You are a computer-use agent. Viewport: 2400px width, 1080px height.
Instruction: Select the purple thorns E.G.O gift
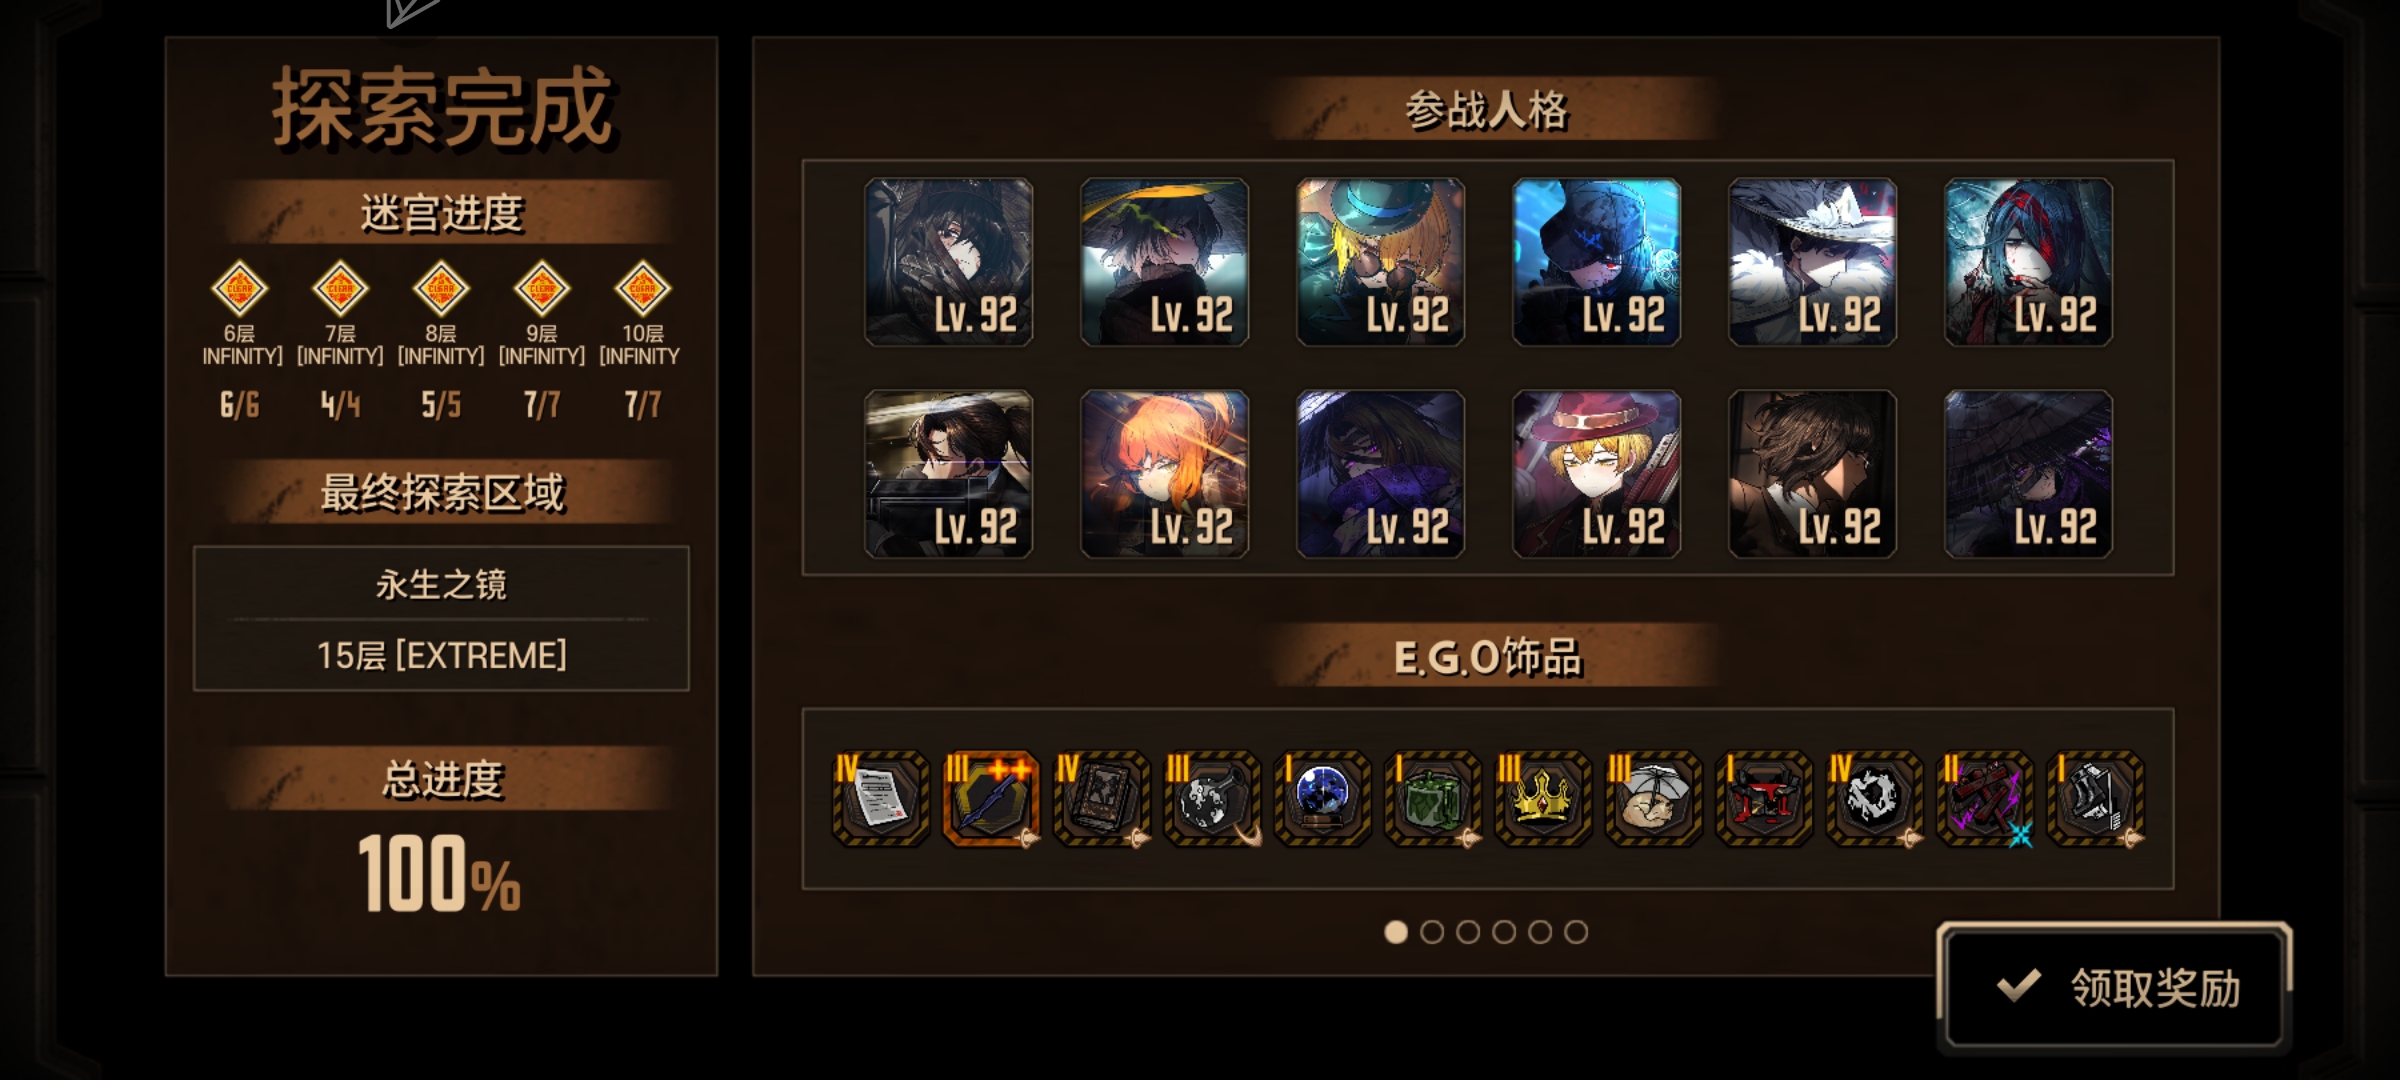[x=1985, y=798]
